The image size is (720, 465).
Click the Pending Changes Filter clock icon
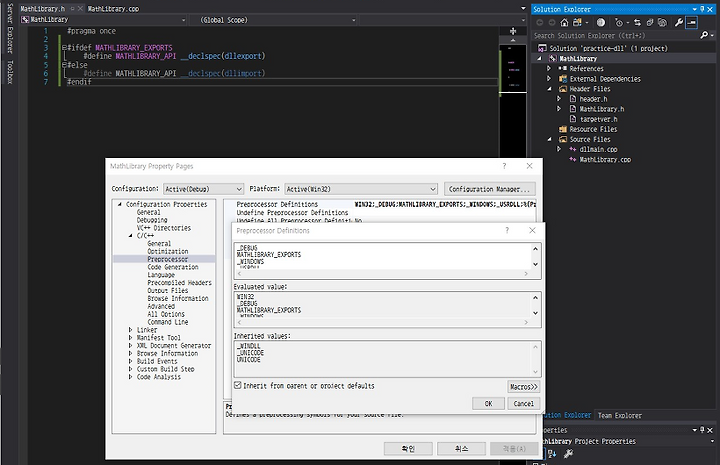[619, 22]
